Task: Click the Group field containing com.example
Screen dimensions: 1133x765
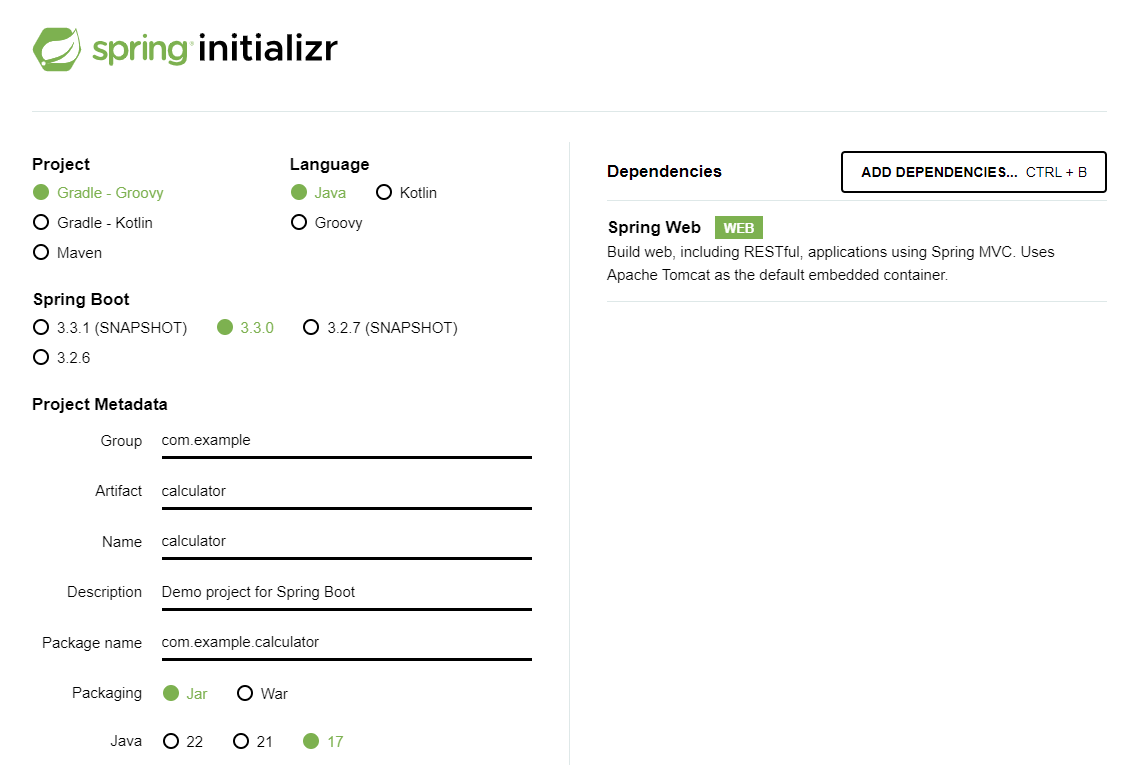Action: click(347, 441)
